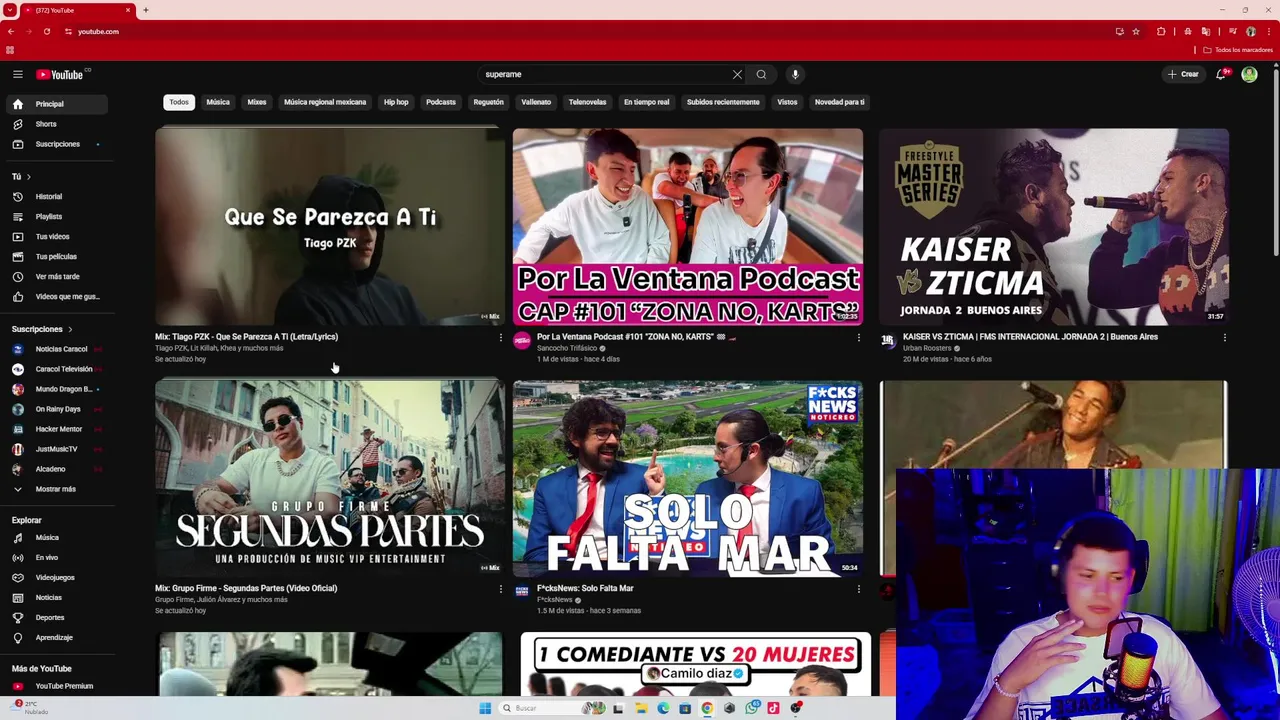Viewport: 1280px width, 720px height.
Task: Select the Novedad para ti chip
Action: 840,102
